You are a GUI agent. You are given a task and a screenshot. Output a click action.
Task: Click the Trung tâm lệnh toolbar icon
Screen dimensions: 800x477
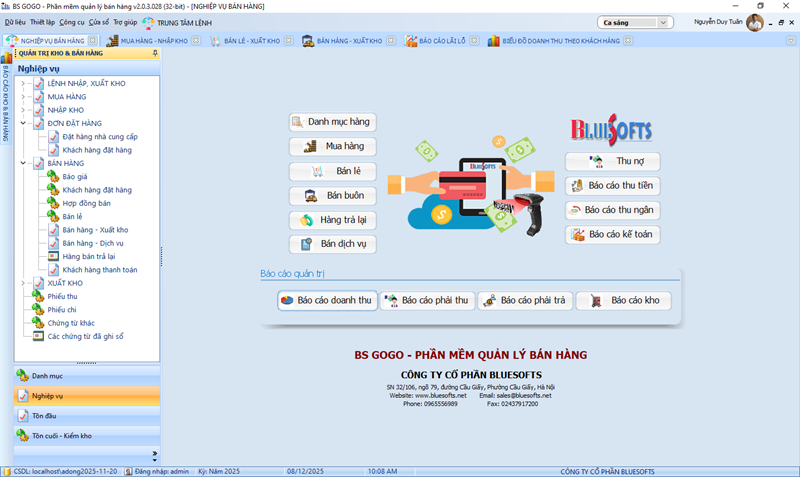148,21
